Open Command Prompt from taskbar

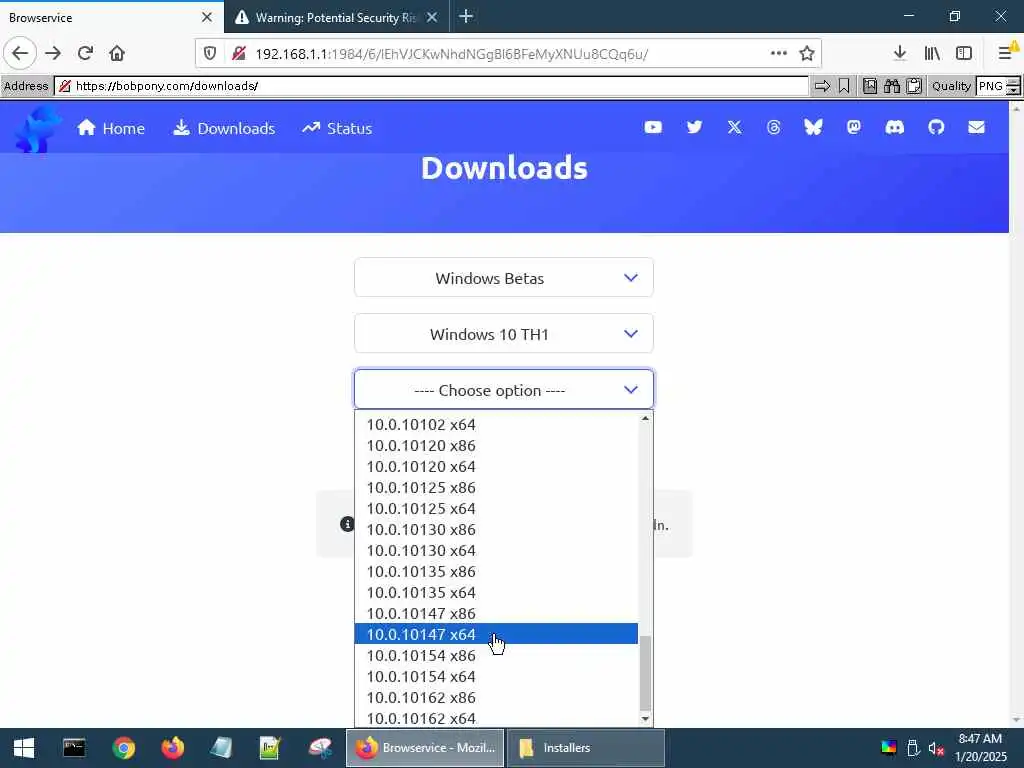pos(74,748)
